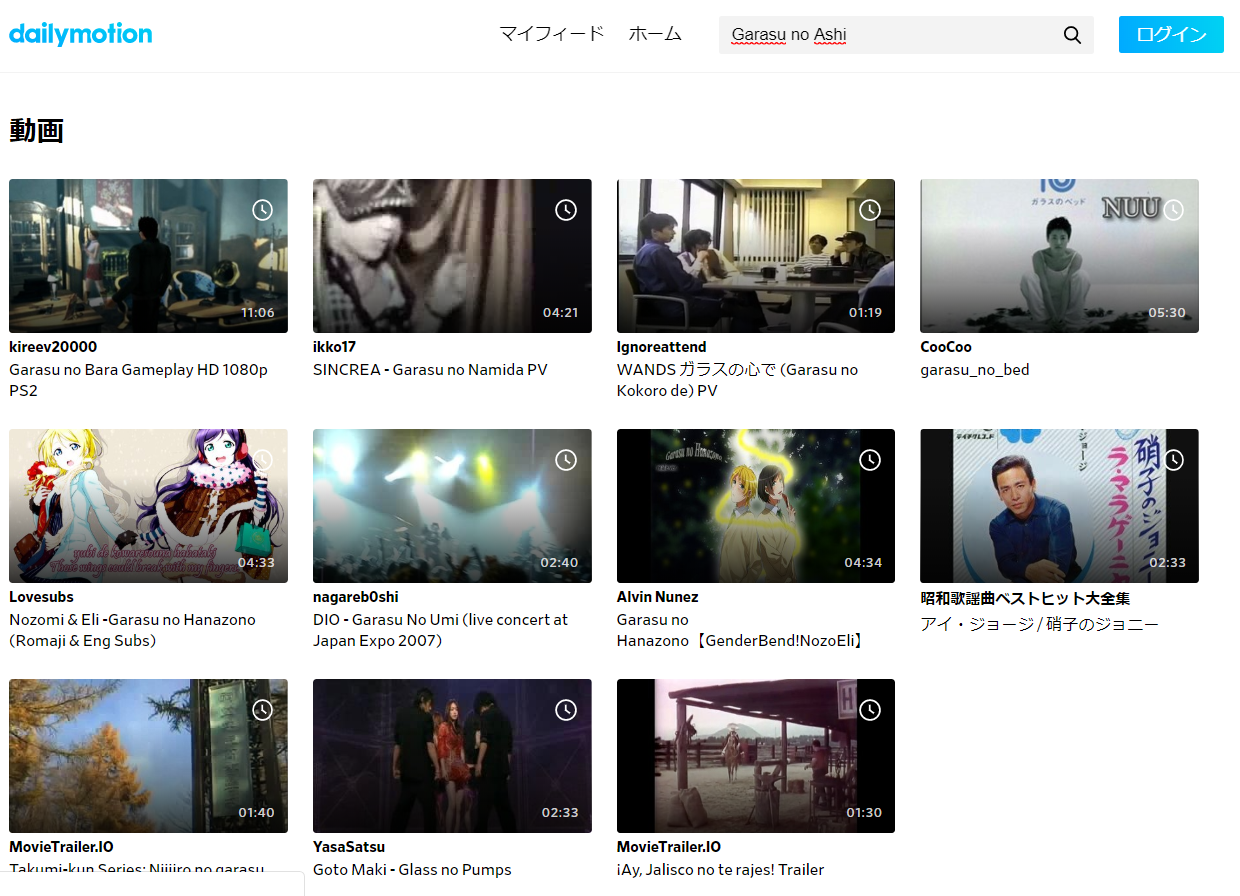Open title Goto Maki - Glass no Pumps
Image resolution: width=1240 pixels, height=896 pixels.
click(x=412, y=870)
